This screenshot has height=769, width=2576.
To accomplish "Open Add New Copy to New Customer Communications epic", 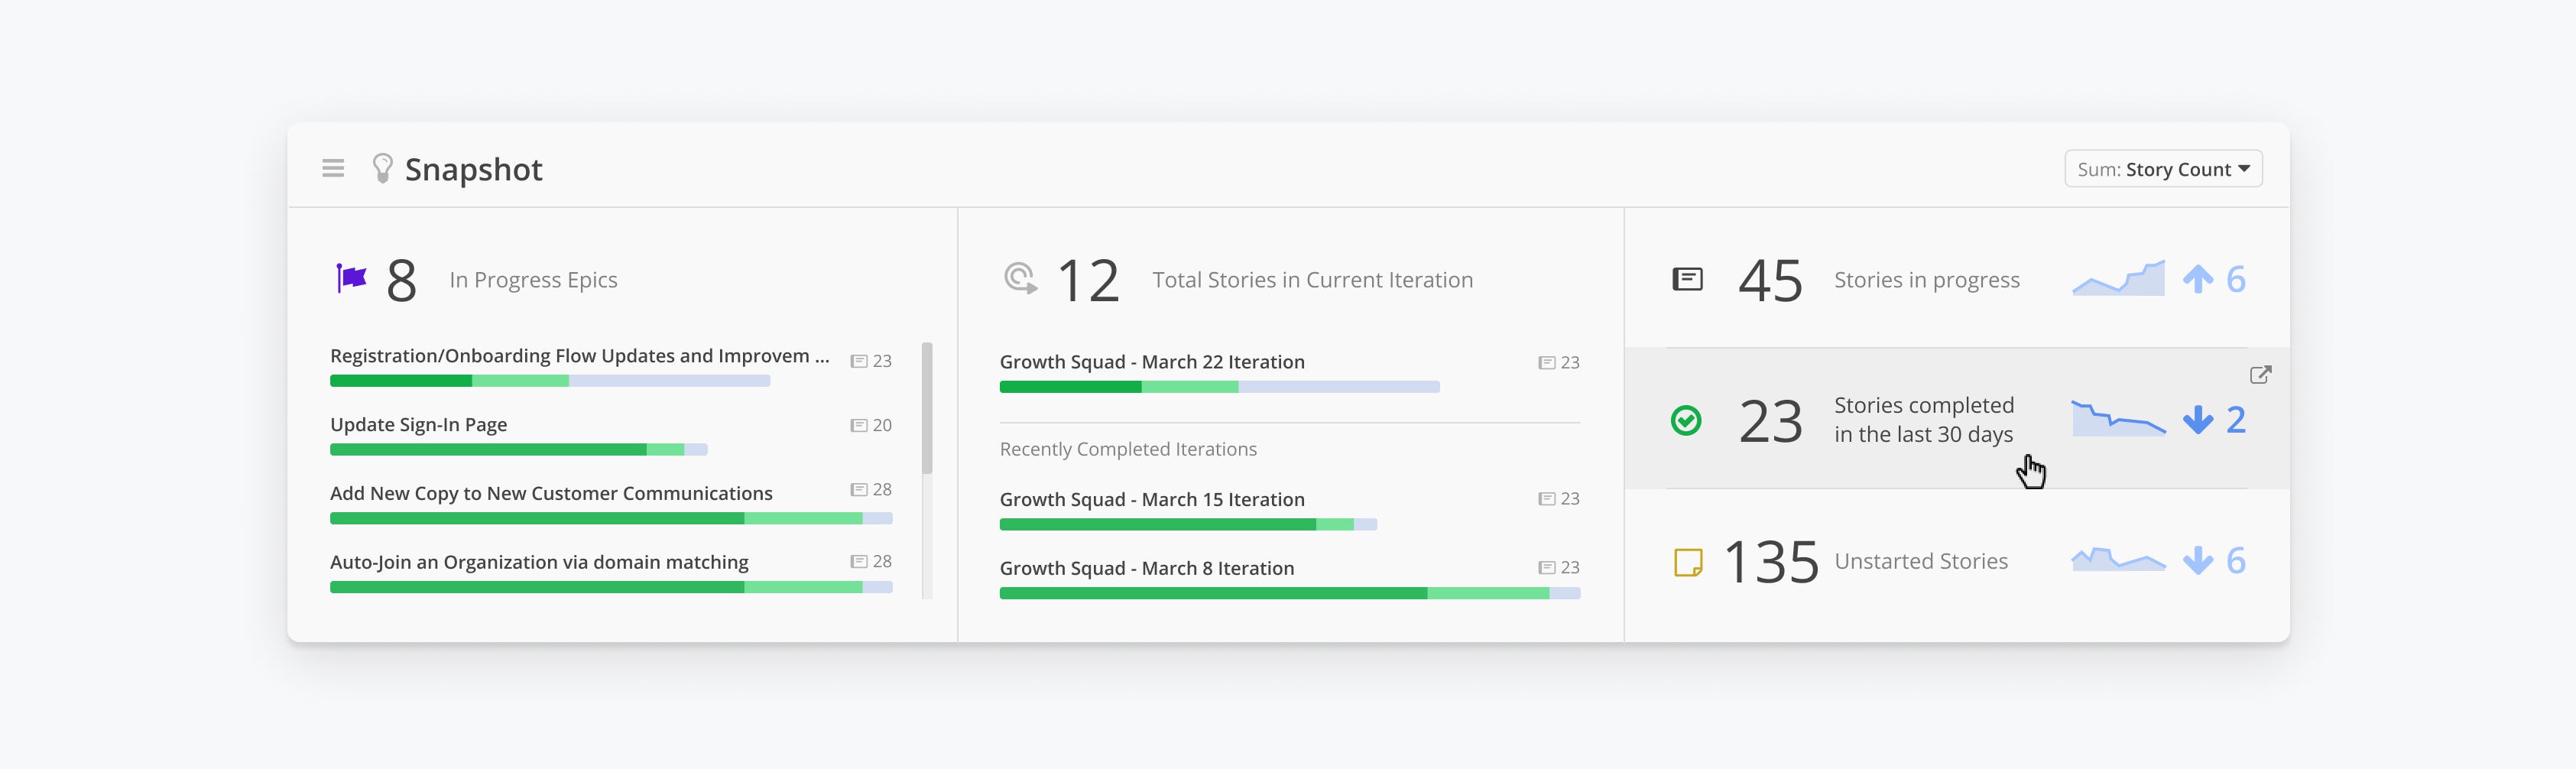I will (551, 493).
